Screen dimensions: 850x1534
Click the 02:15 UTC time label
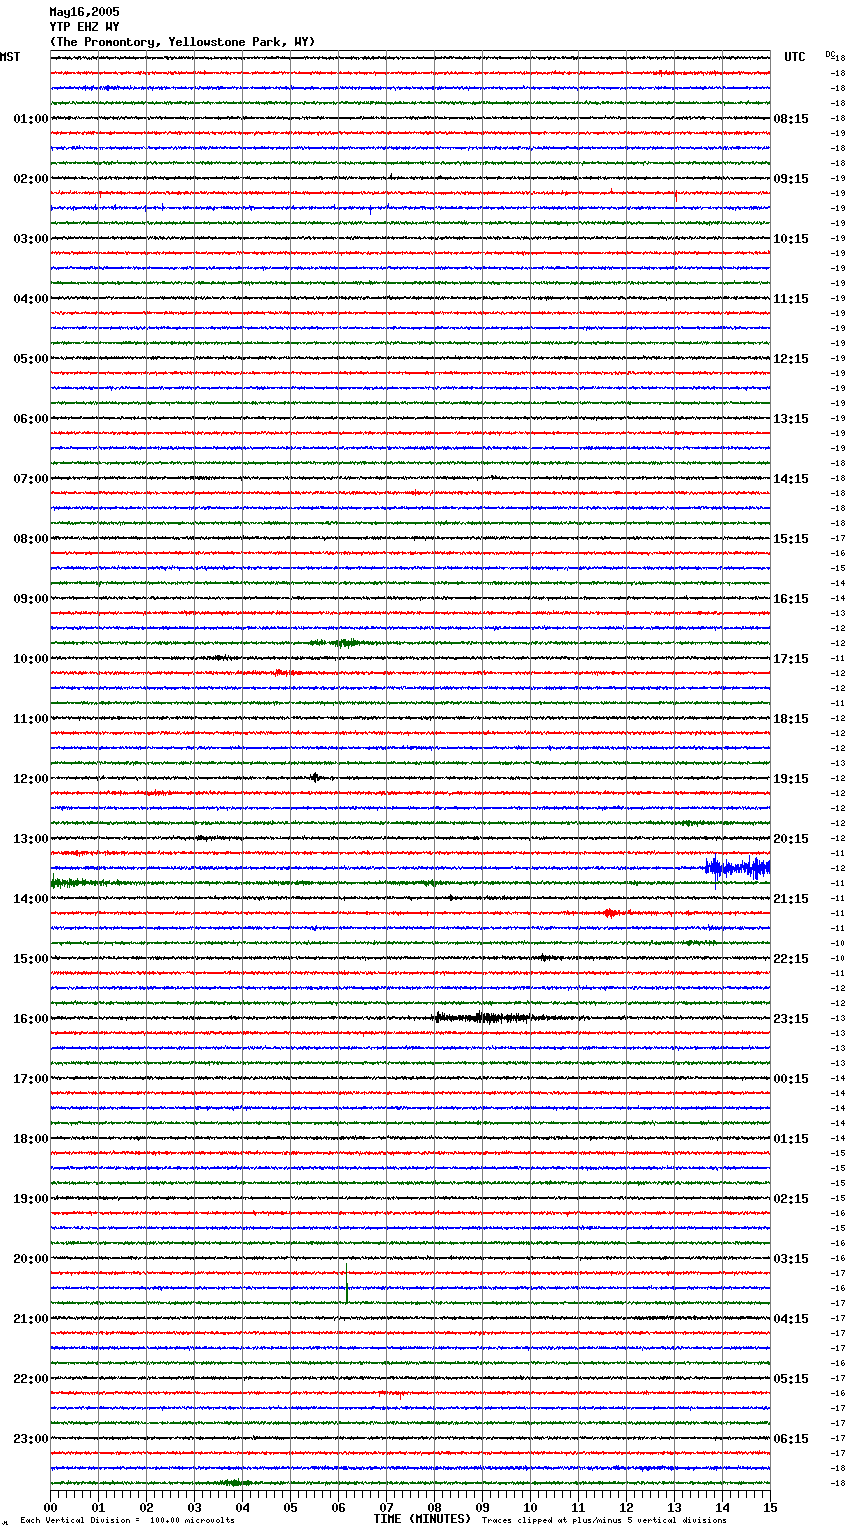(791, 1199)
